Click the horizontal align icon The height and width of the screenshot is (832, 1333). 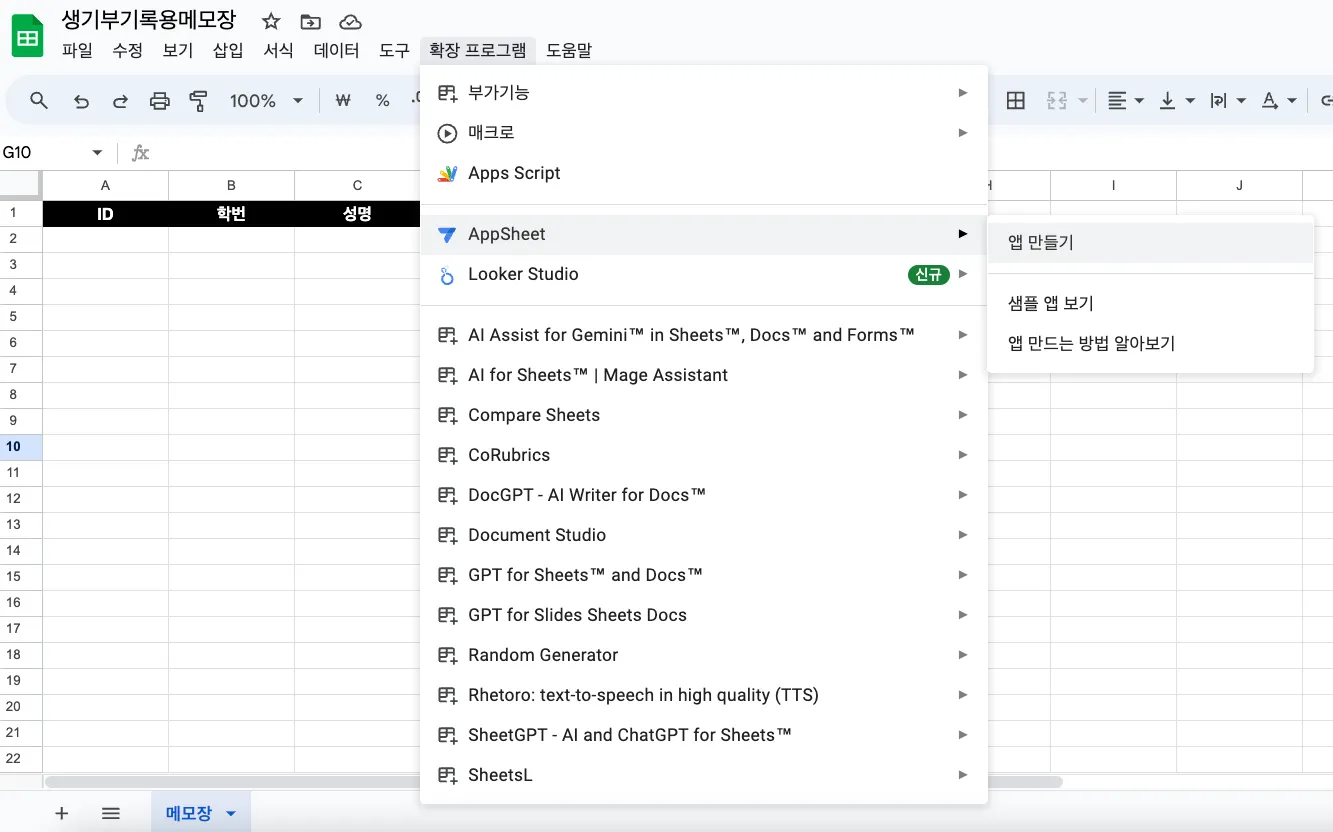pyautogui.click(x=1117, y=101)
